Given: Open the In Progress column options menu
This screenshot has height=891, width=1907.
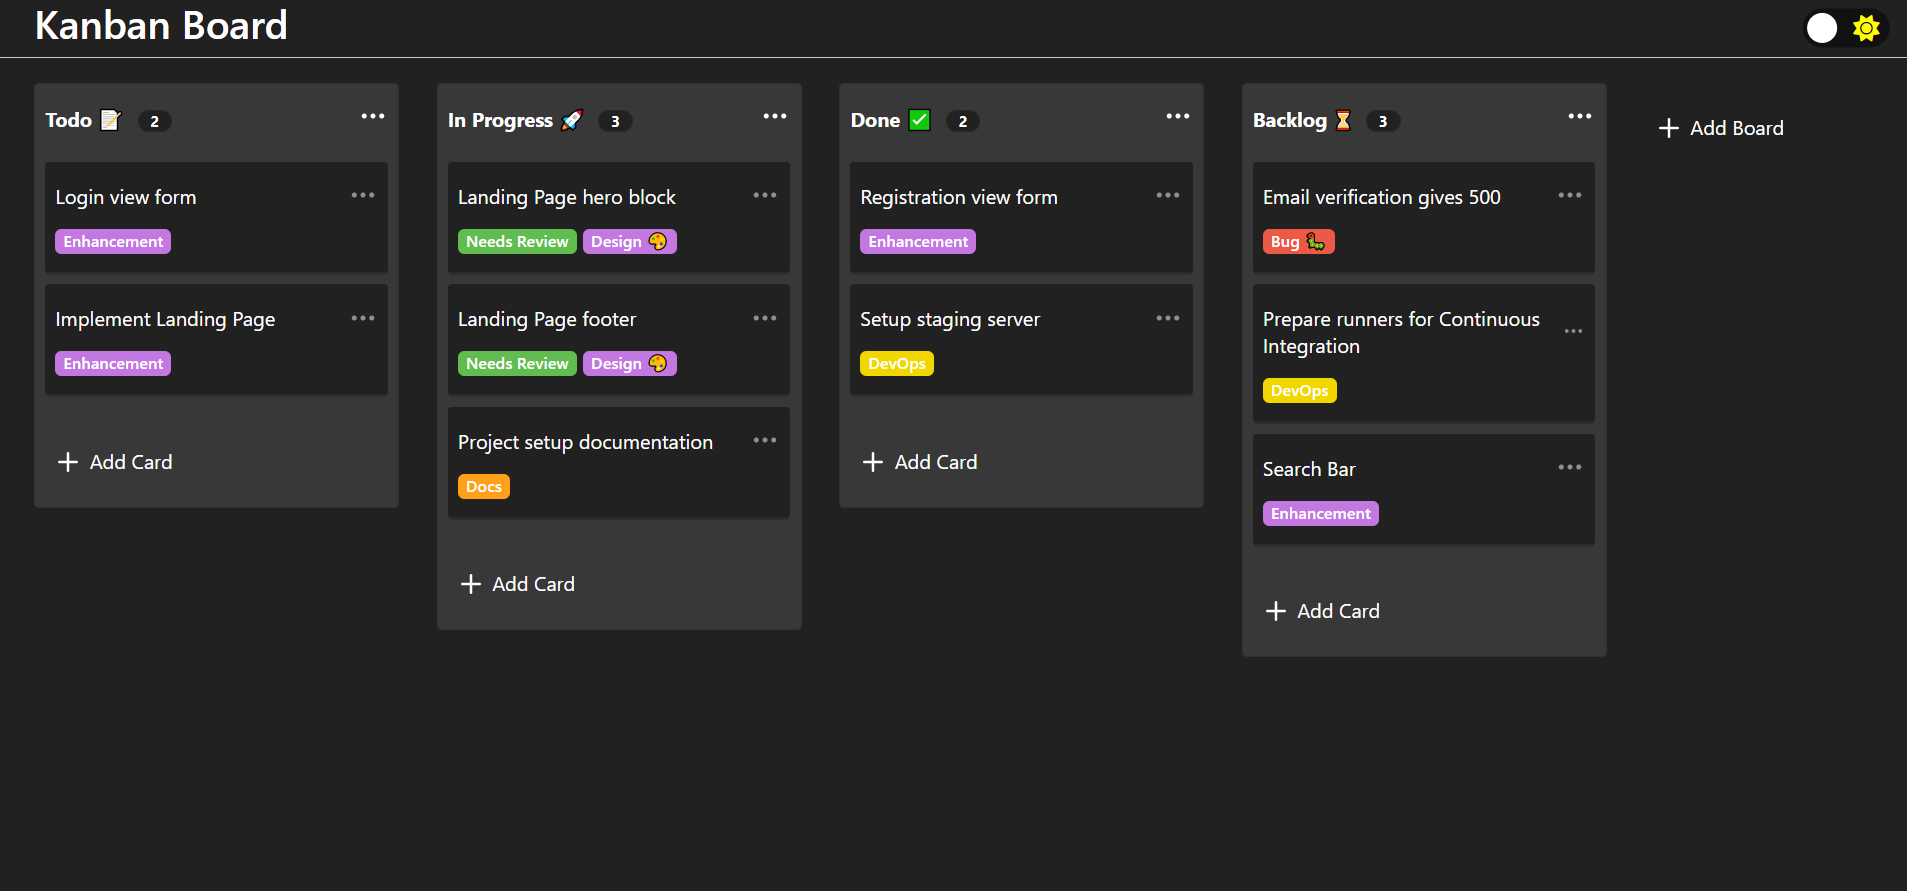Looking at the screenshot, I should (774, 117).
